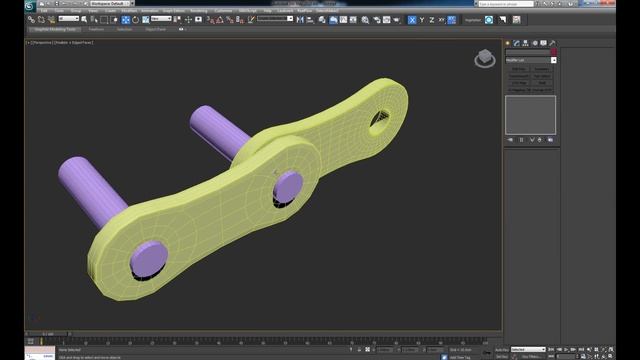Open the Views menu
Viewport: 640px width, 360px height.
coord(93,11)
